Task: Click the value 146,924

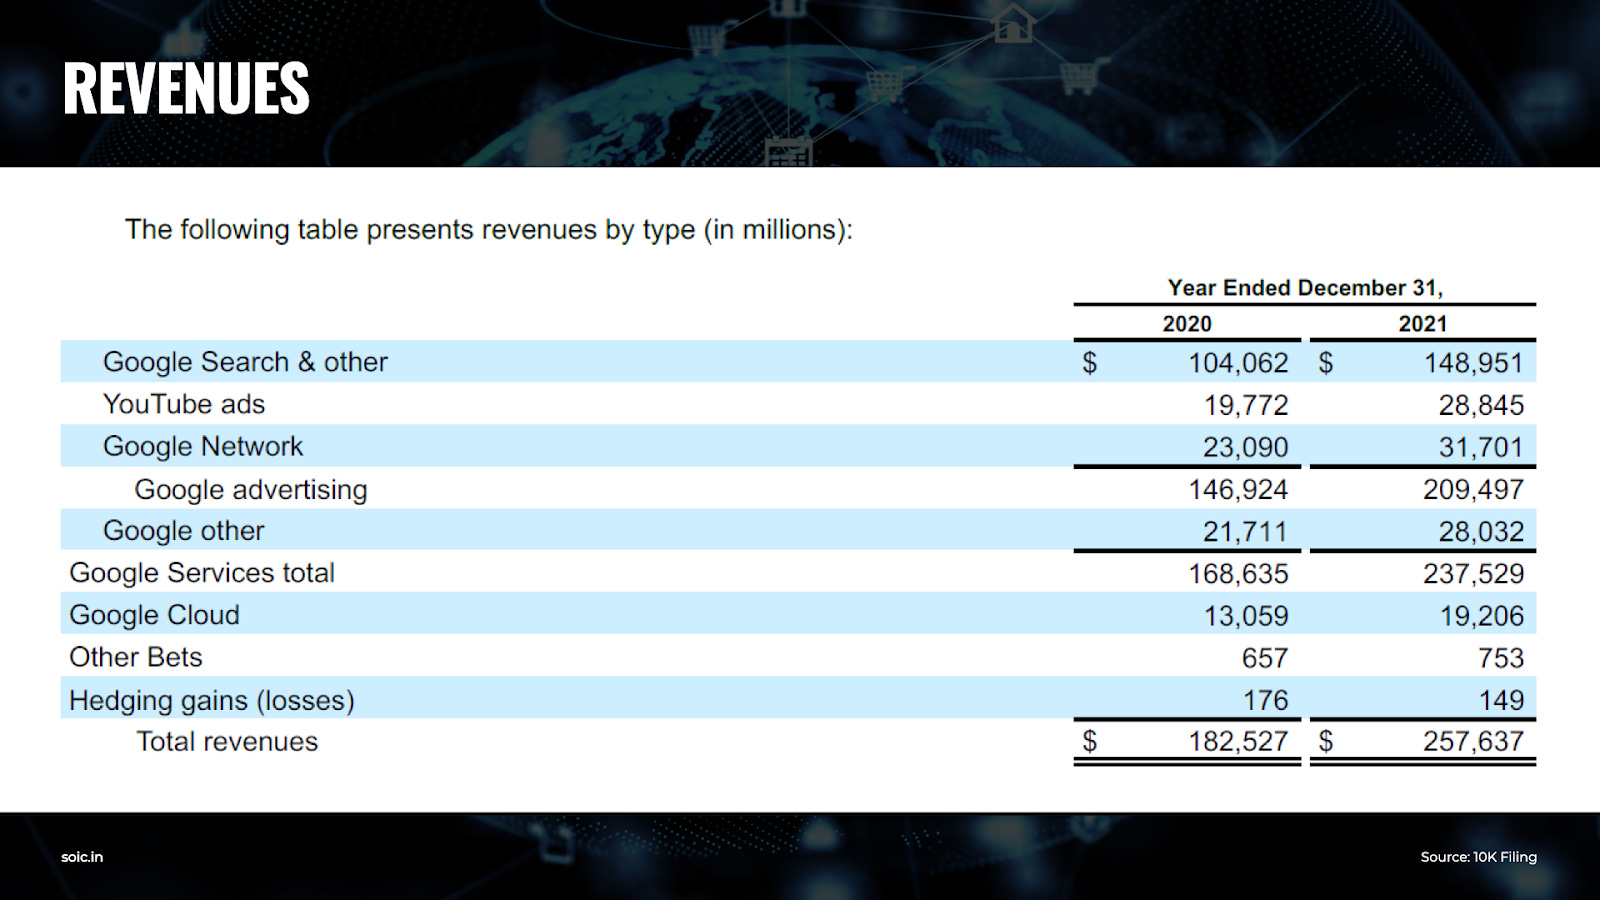Action: tap(1238, 490)
